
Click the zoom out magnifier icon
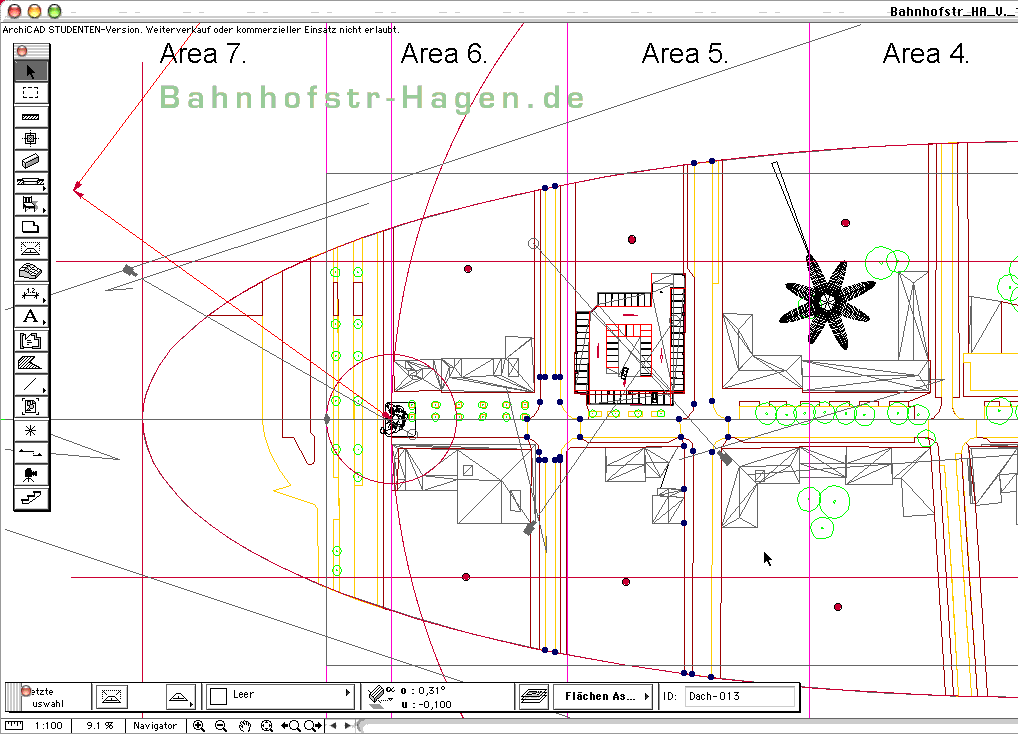tap(221, 726)
